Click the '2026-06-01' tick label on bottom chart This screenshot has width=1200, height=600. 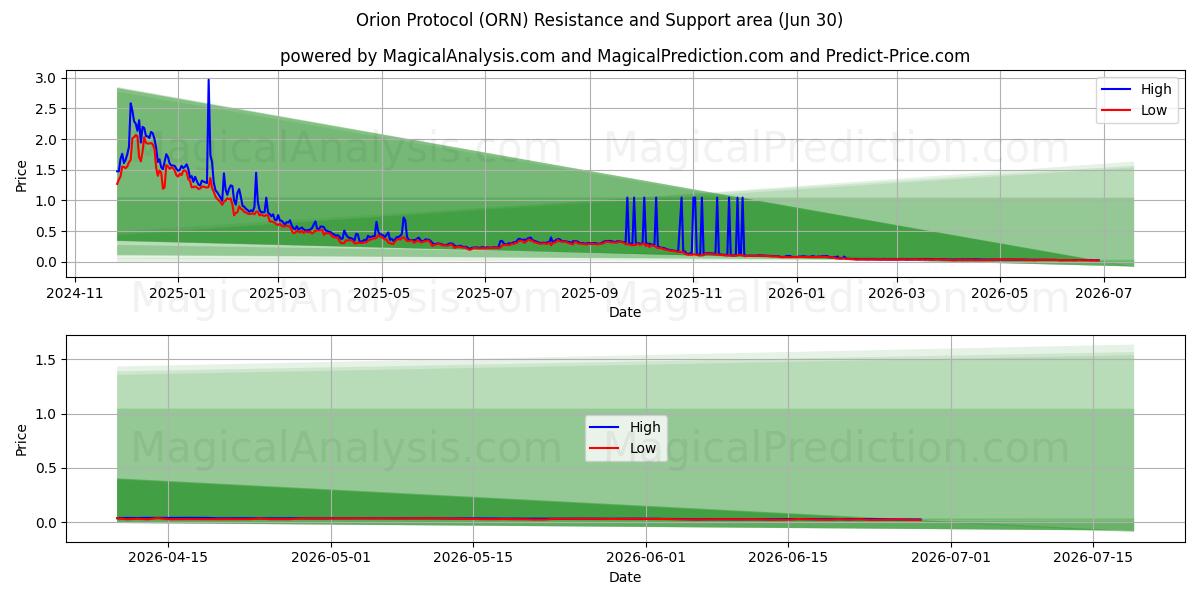[645, 559]
